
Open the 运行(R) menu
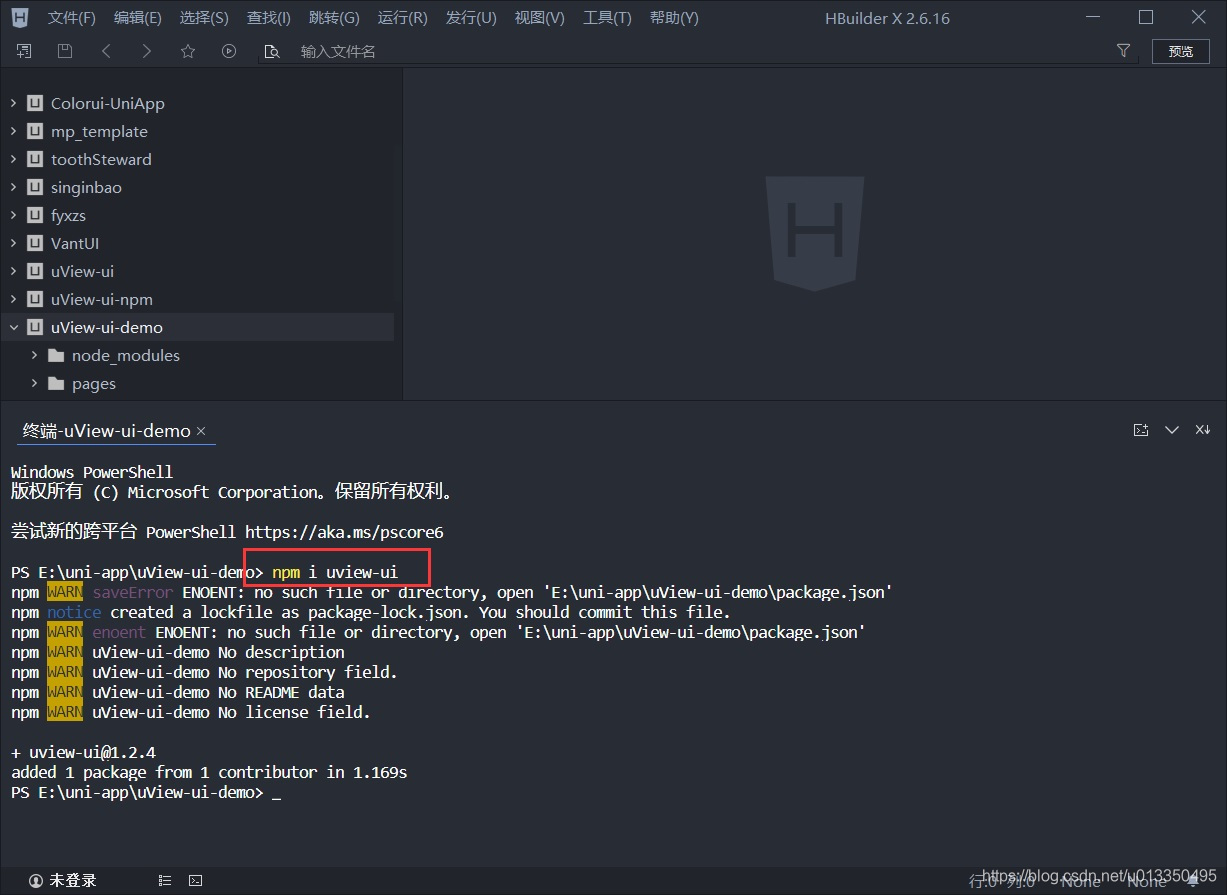click(x=403, y=18)
